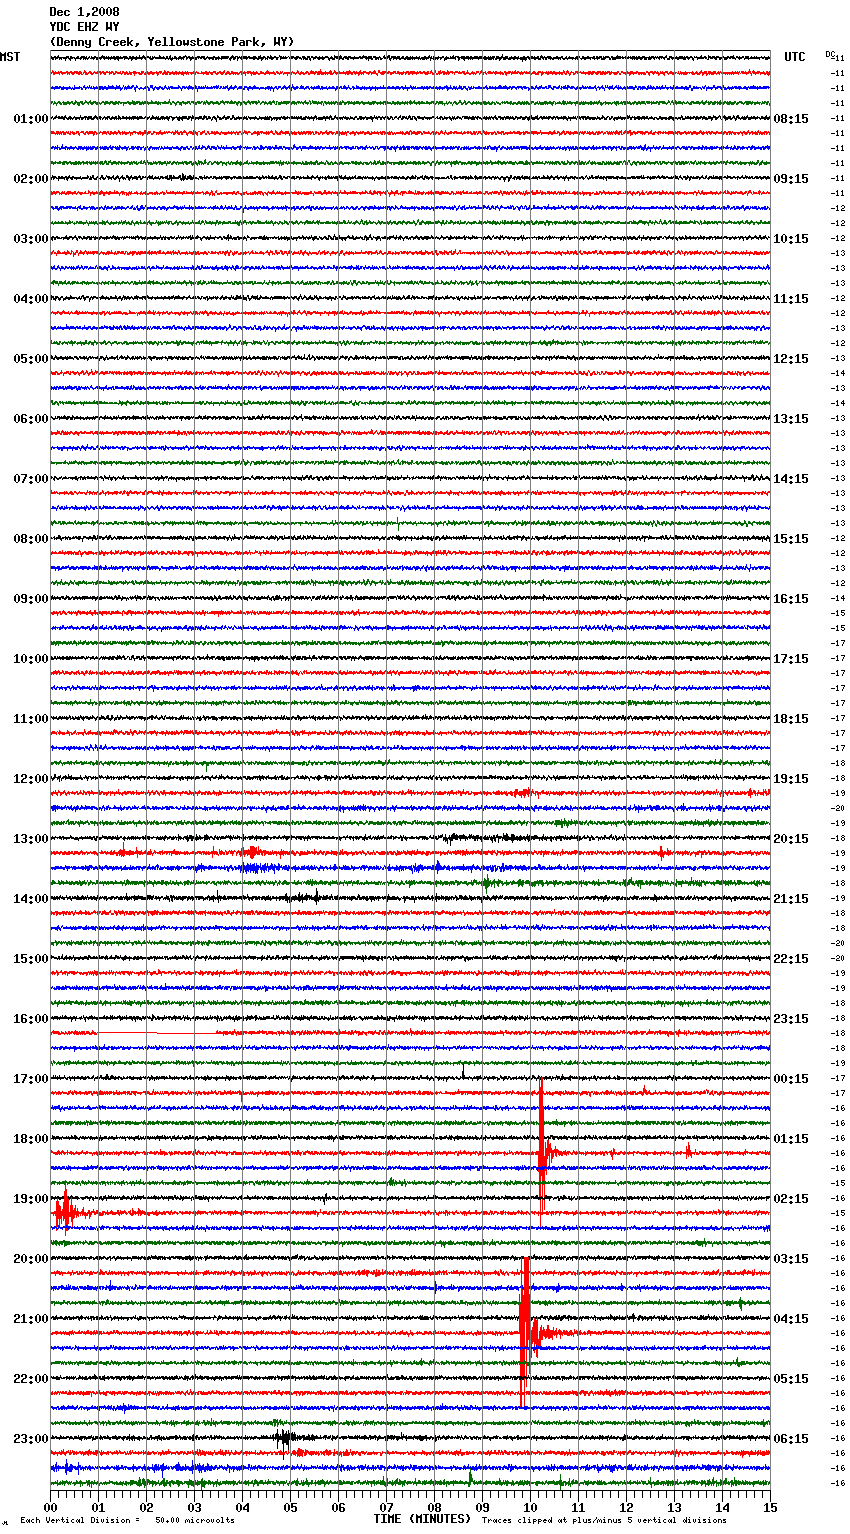
Task: Click the black event burst on the 23:00 trace
Action: point(285,1439)
